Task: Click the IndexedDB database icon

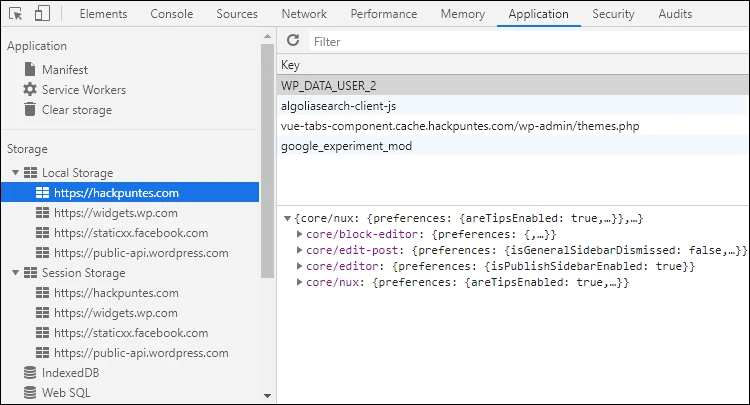Action: tap(30, 372)
